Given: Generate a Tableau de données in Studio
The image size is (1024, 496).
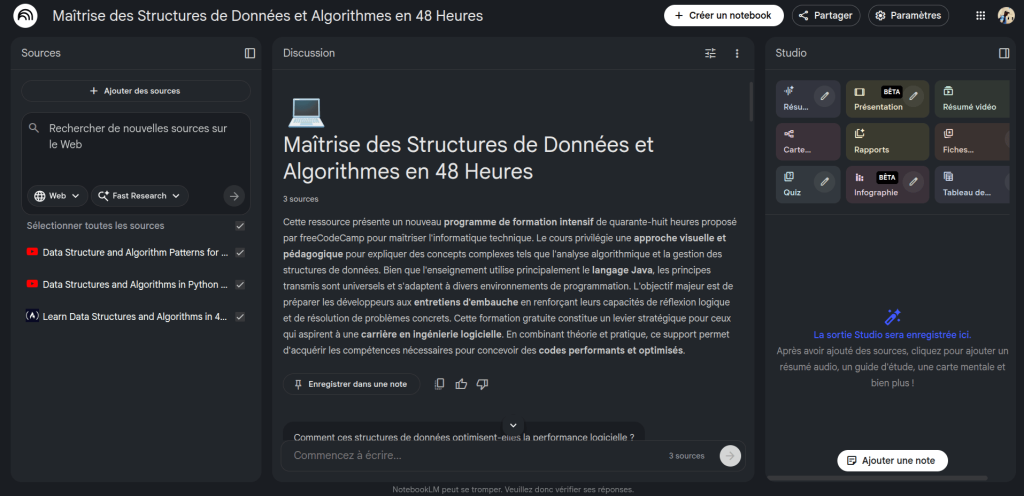Looking at the screenshot, I should coord(973,185).
